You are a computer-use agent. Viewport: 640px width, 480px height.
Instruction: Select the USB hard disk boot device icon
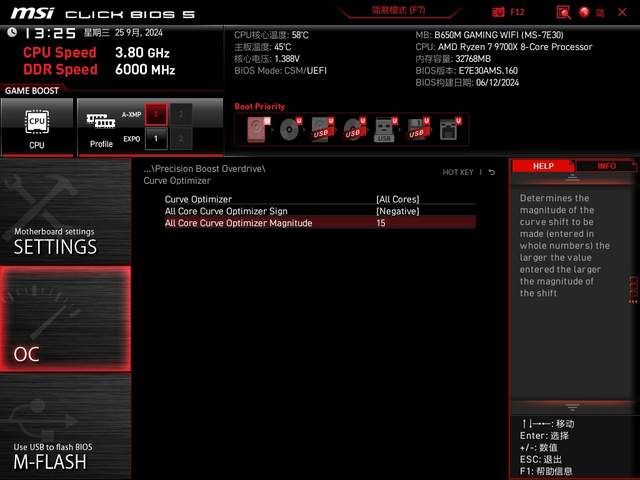coord(322,129)
